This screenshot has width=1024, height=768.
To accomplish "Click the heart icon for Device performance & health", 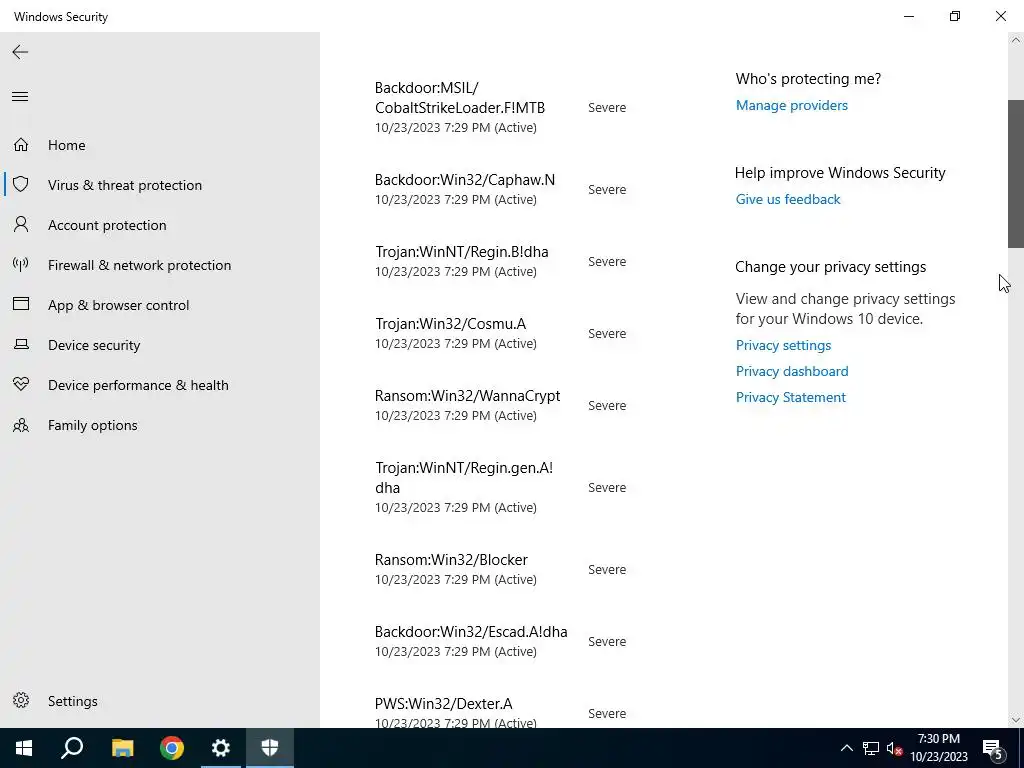I will point(21,385).
